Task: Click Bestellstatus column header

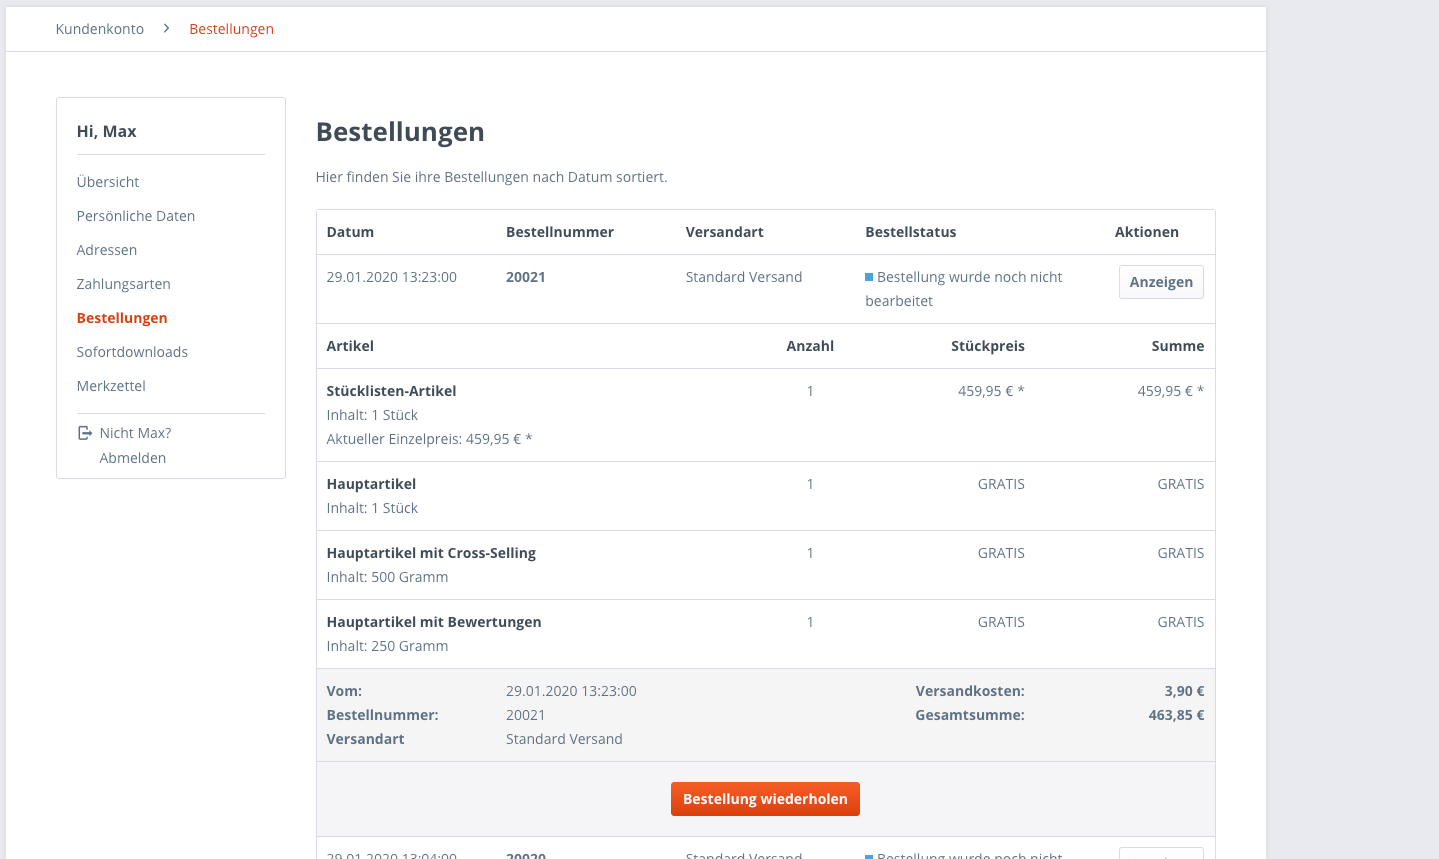Action: tap(911, 232)
